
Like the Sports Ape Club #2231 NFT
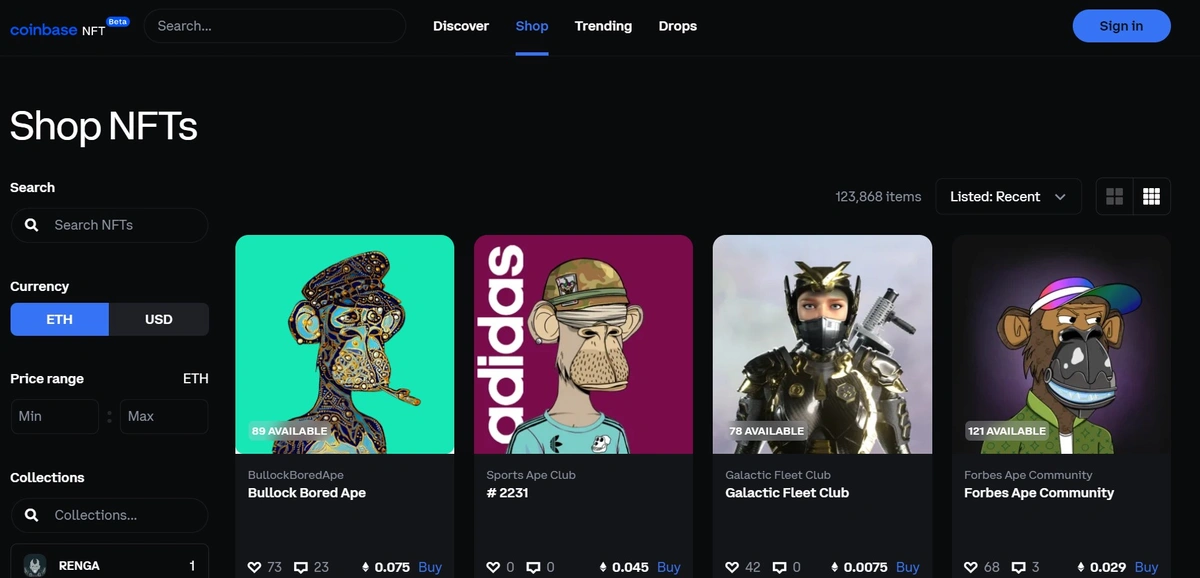pyautogui.click(x=493, y=567)
